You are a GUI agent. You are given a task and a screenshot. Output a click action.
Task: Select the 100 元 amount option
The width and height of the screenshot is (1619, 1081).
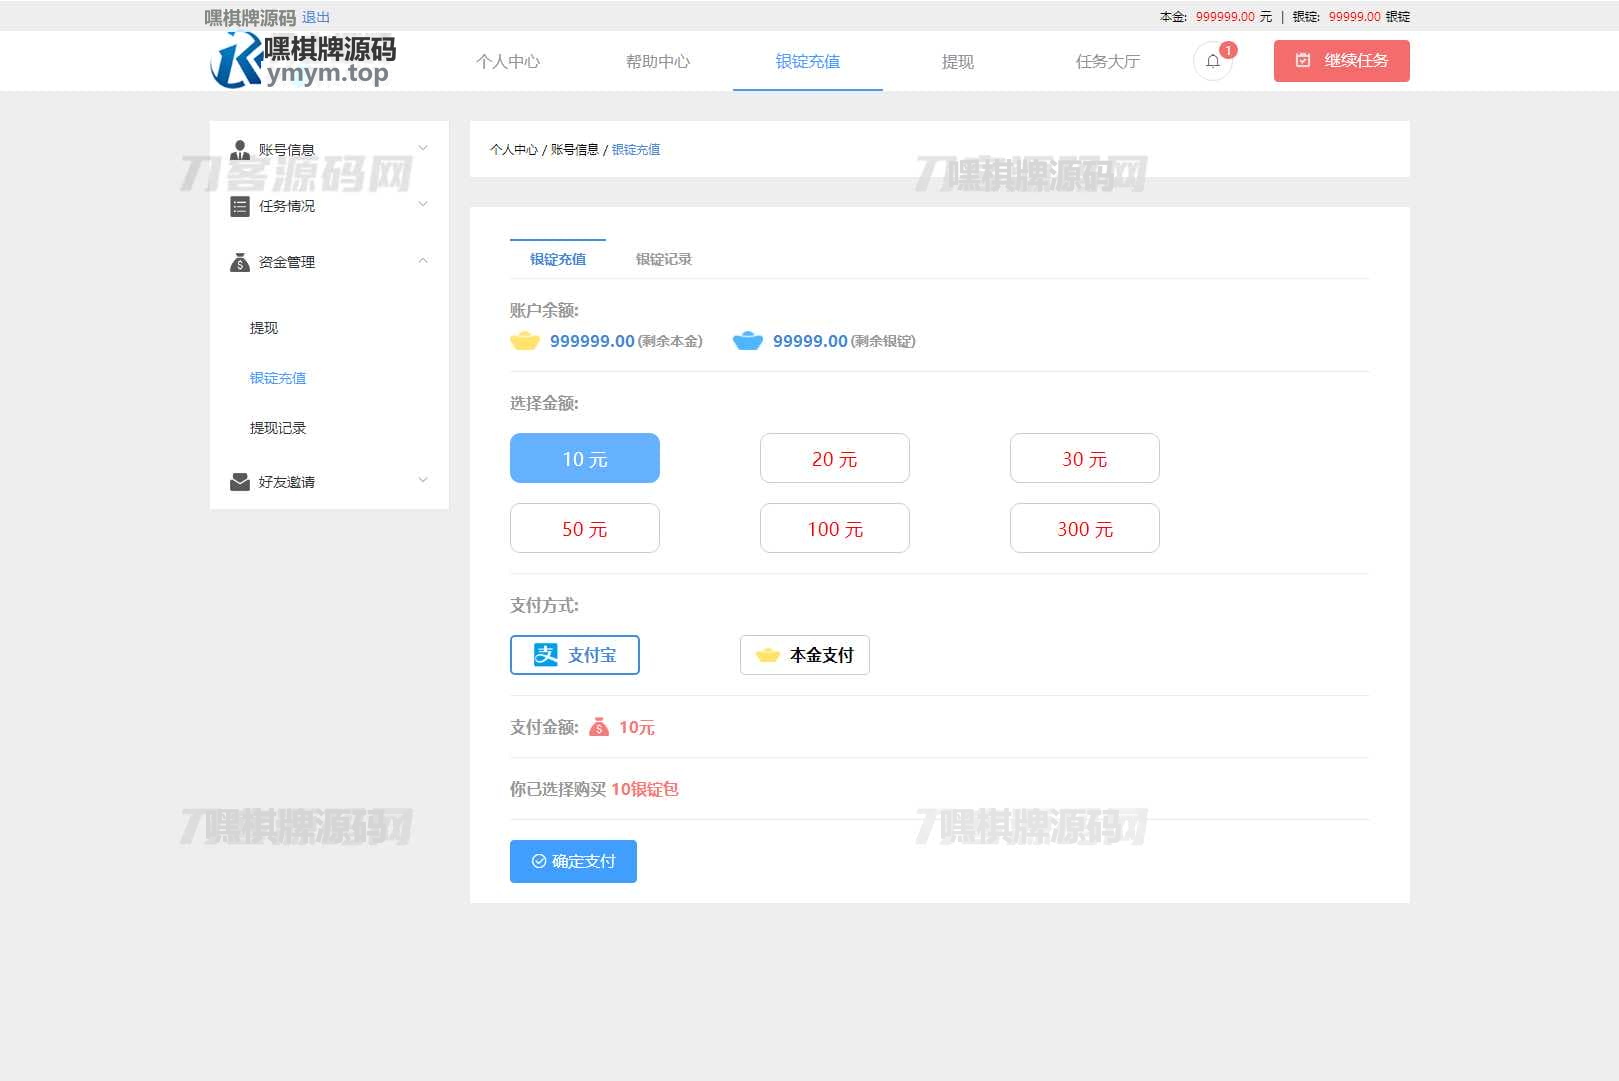click(x=835, y=528)
